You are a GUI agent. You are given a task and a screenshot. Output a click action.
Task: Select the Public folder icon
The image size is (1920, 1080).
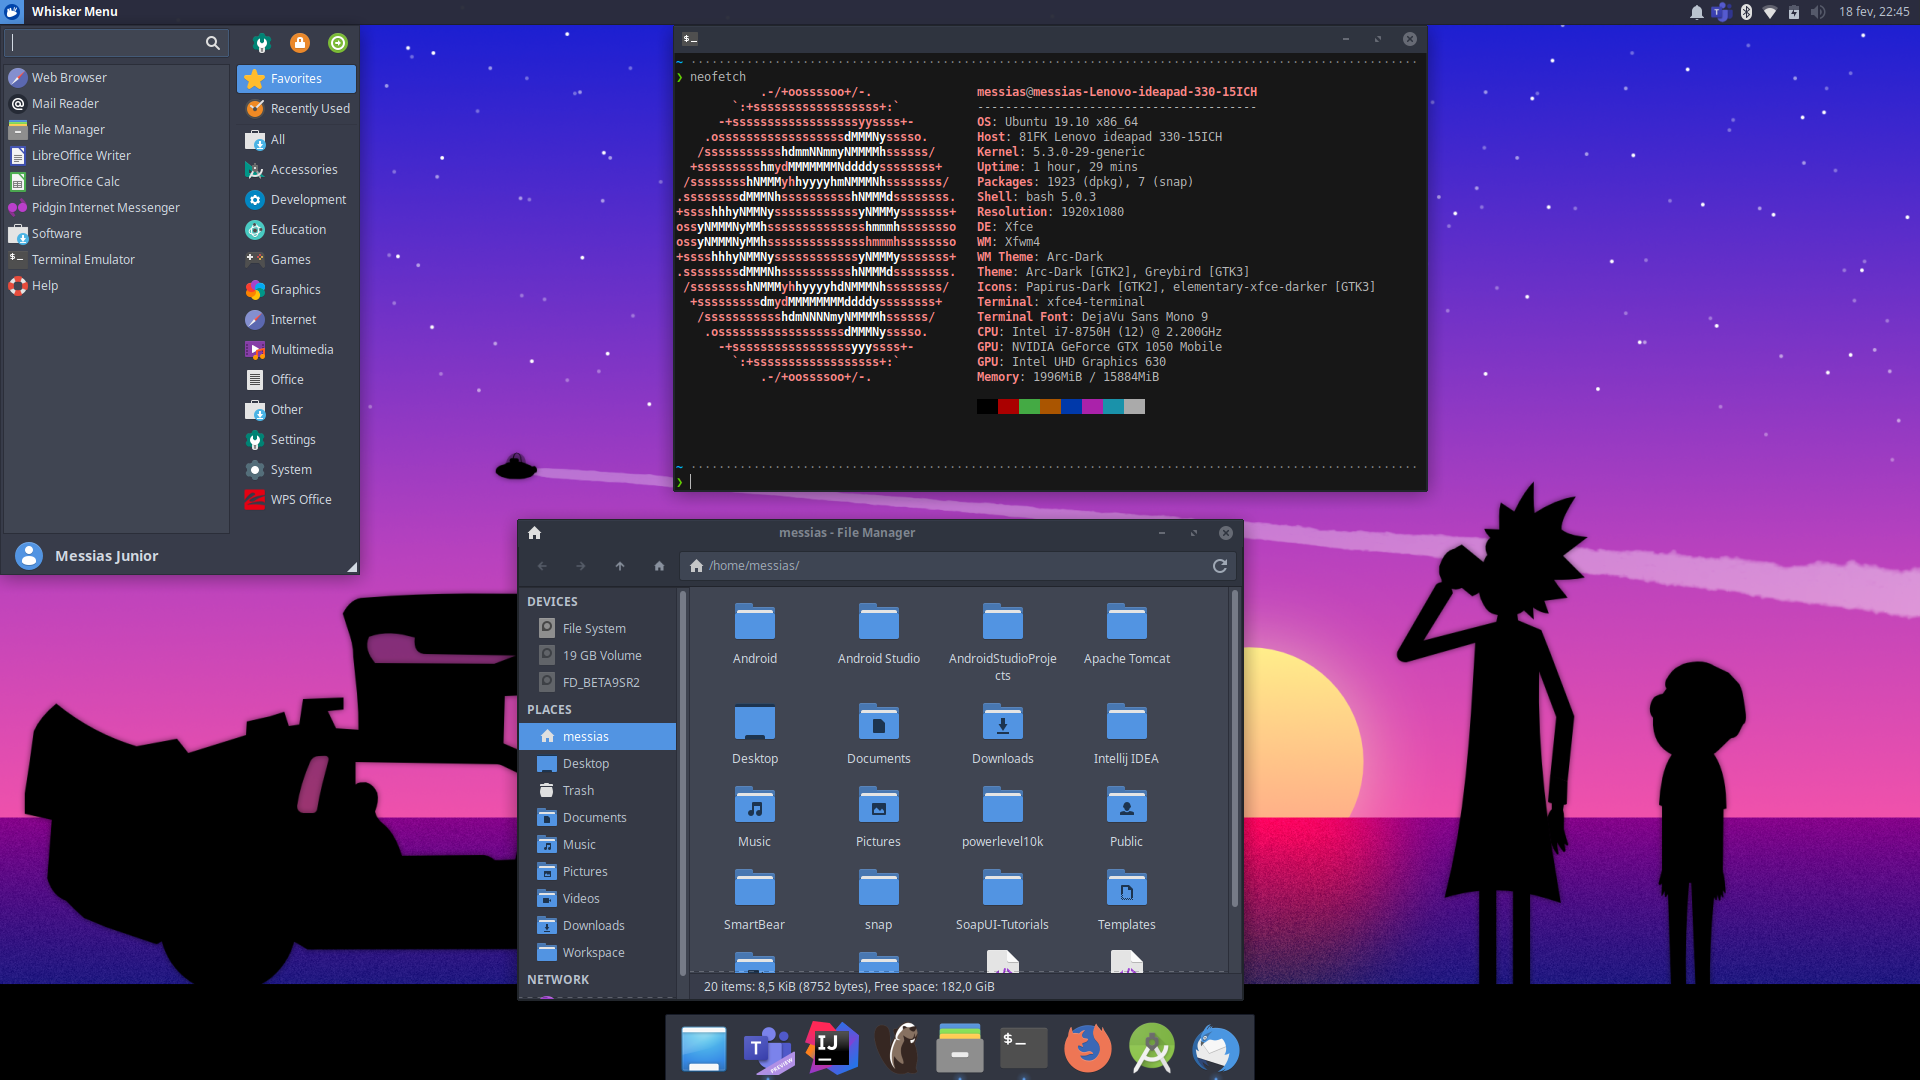[1127, 806]
